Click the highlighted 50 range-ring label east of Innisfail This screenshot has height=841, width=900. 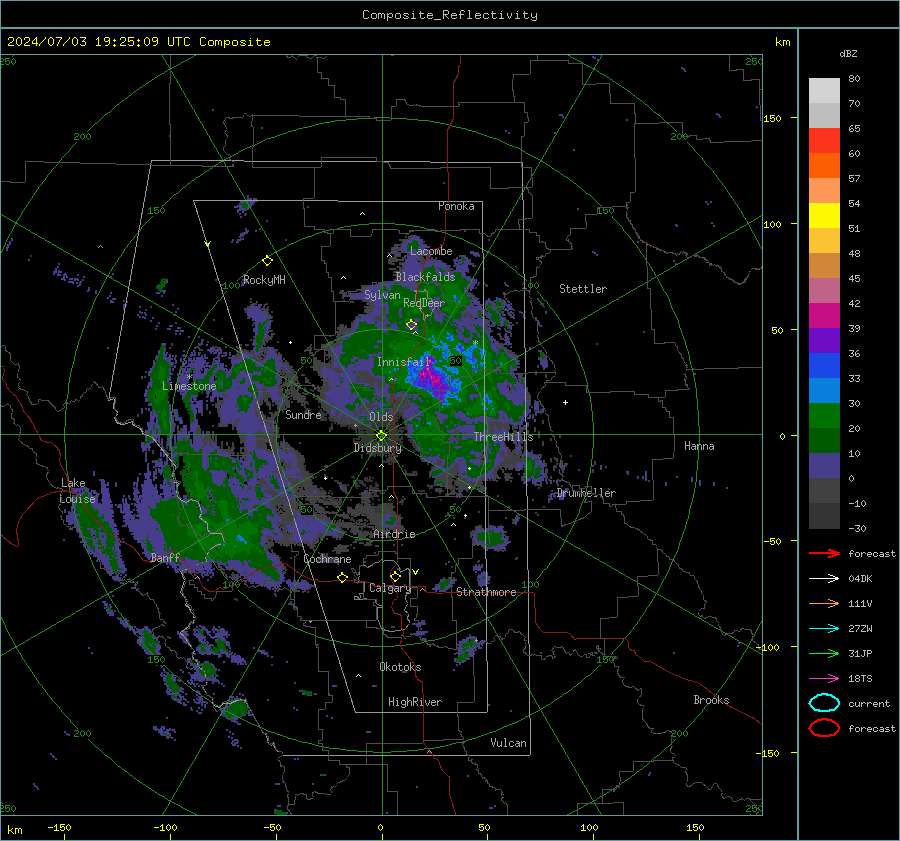(x=456, y=361)
